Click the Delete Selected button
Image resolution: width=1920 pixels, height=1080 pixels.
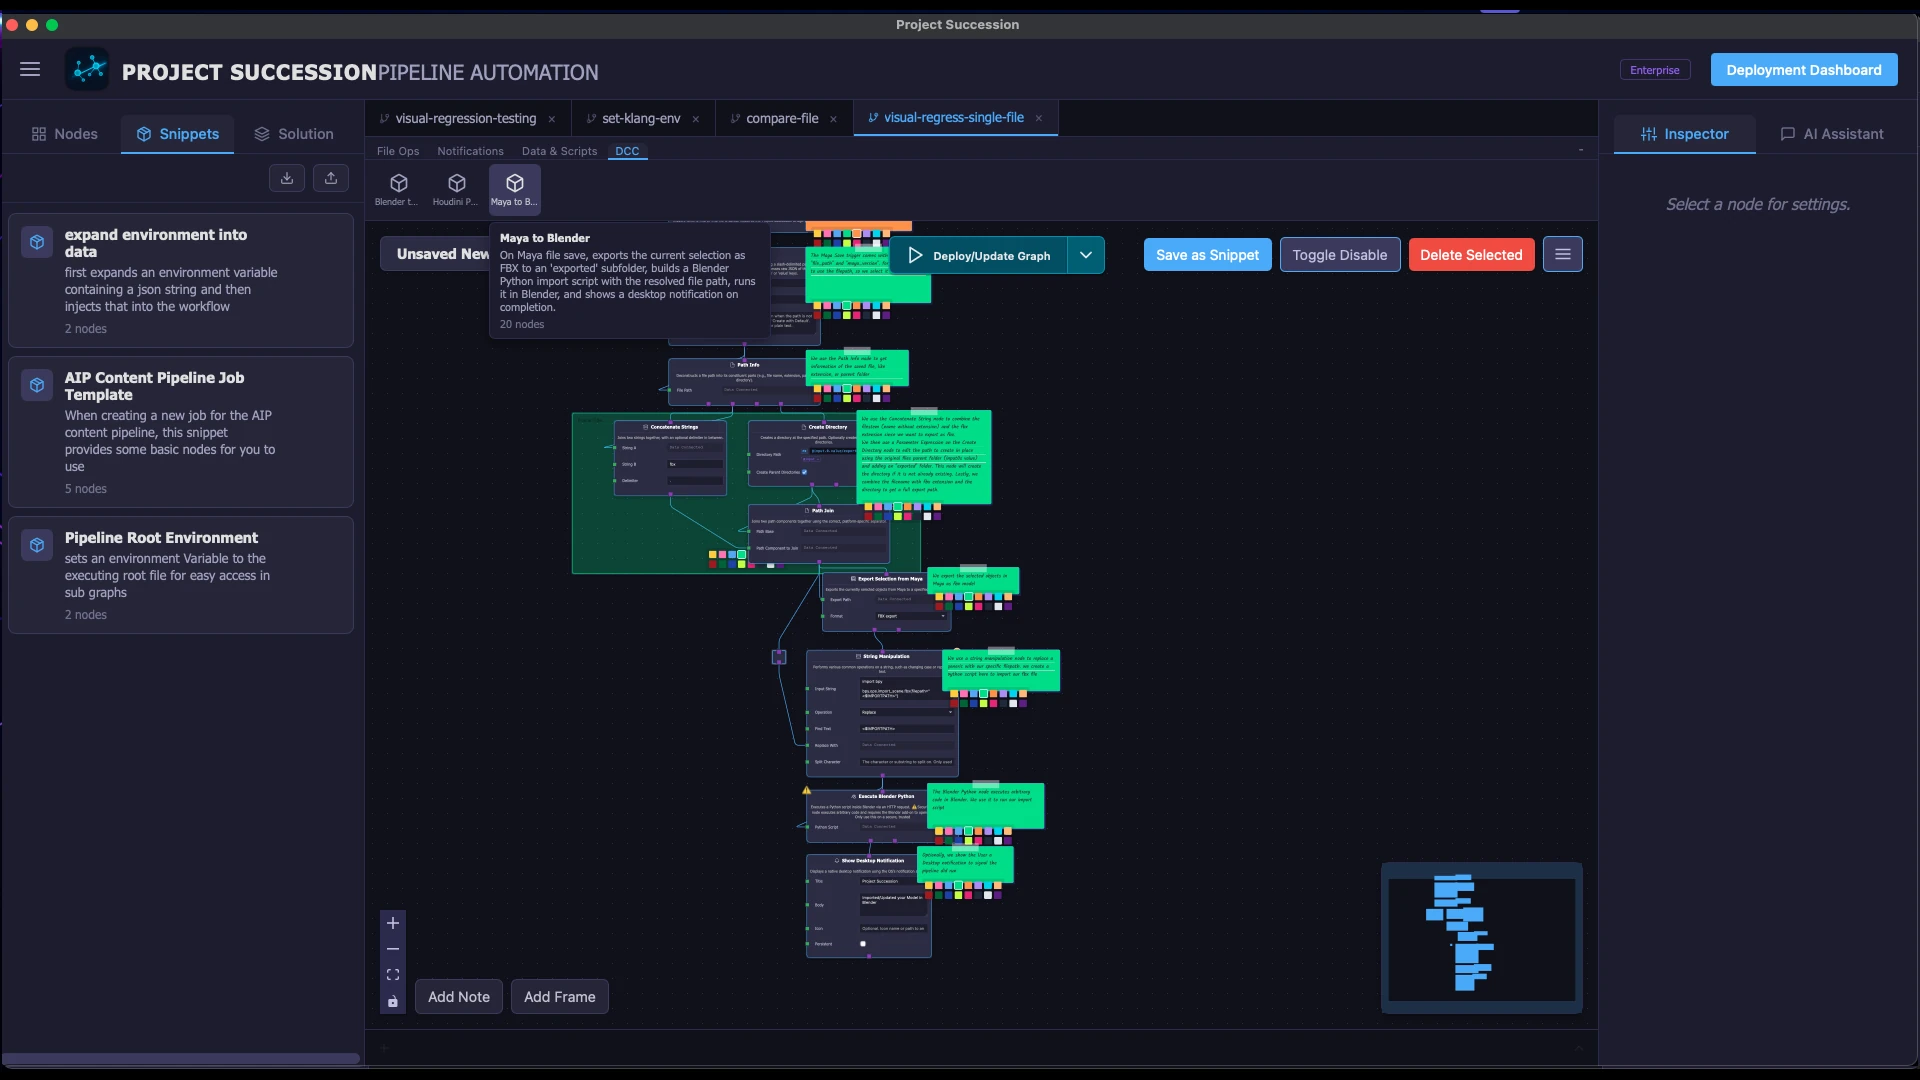tap(1471, 255)
